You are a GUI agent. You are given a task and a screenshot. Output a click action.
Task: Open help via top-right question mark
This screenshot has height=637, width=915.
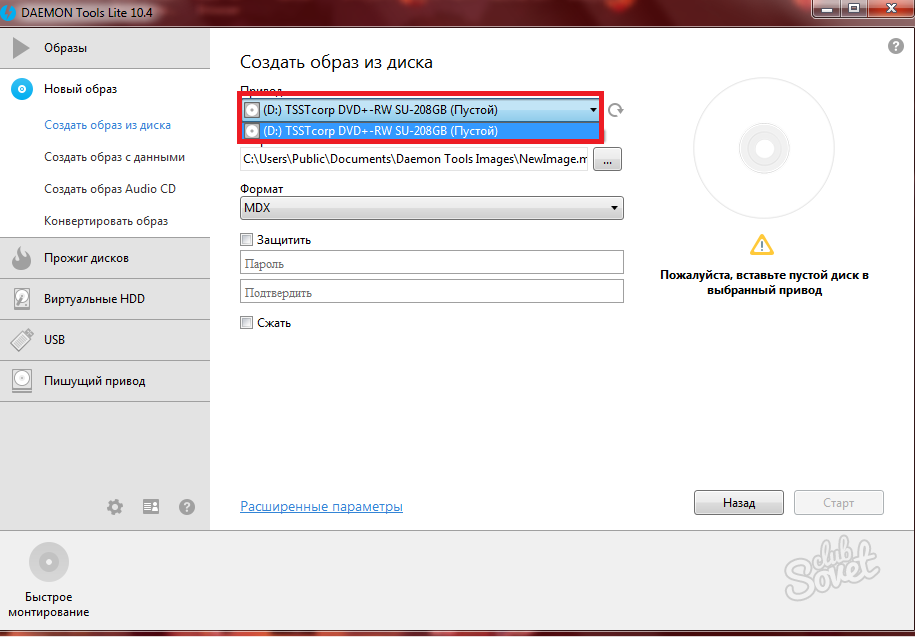coord(895,47)
